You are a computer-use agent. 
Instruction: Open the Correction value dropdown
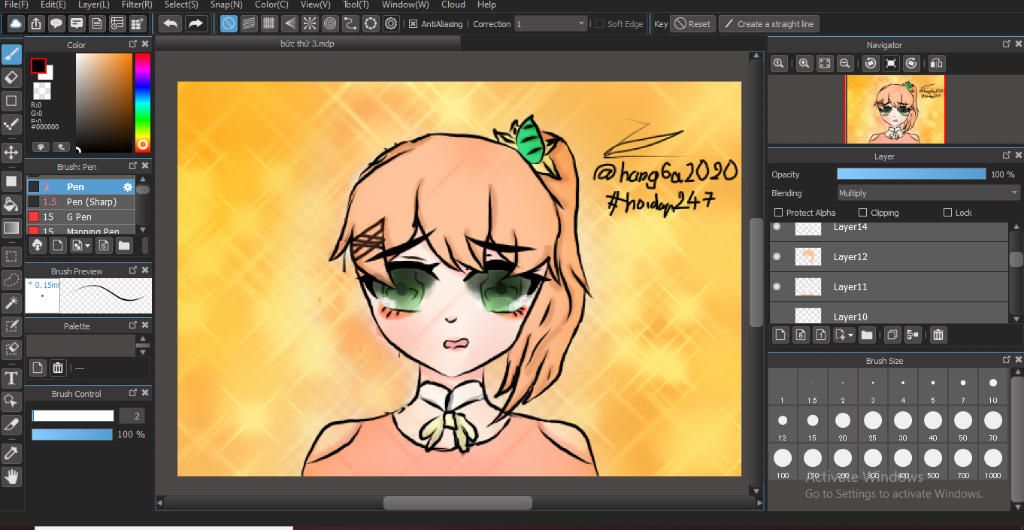click(551, 24)
